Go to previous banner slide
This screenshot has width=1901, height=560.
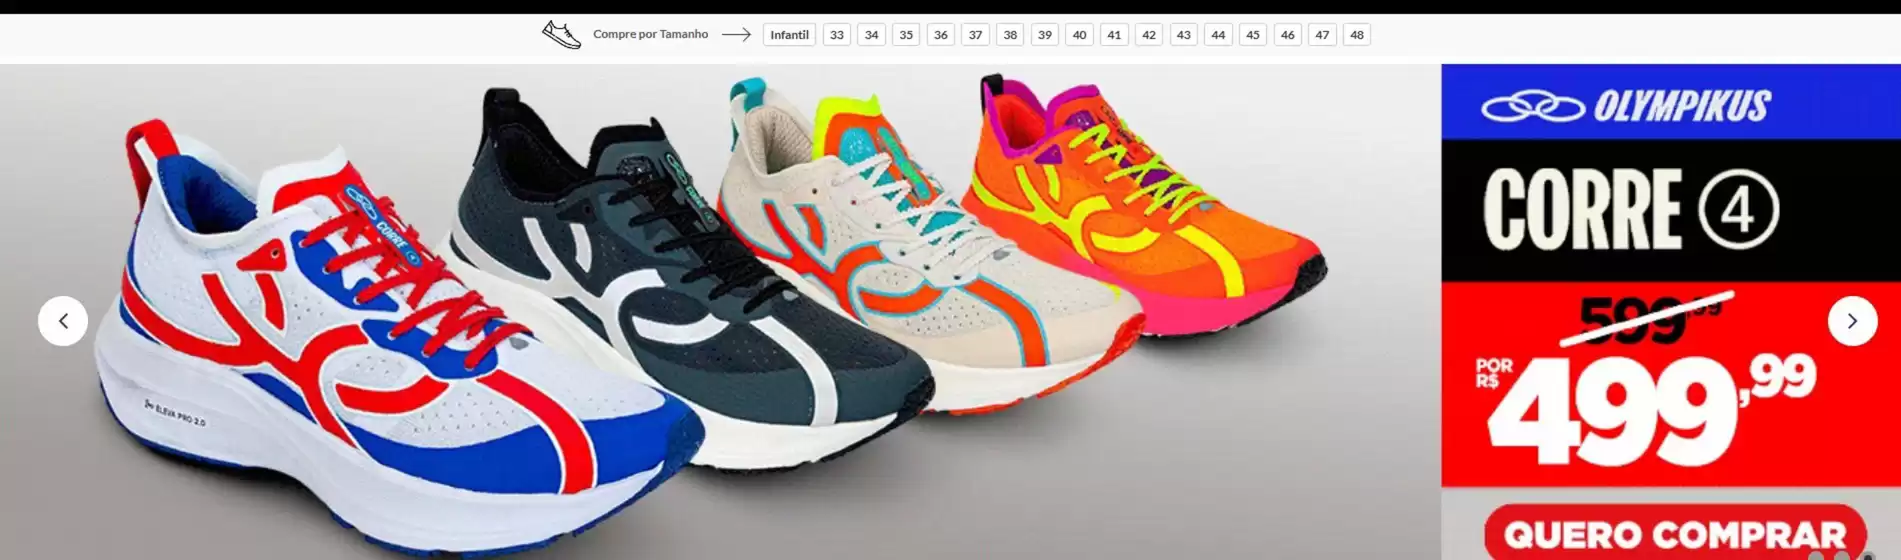click(x=63, y=321)
